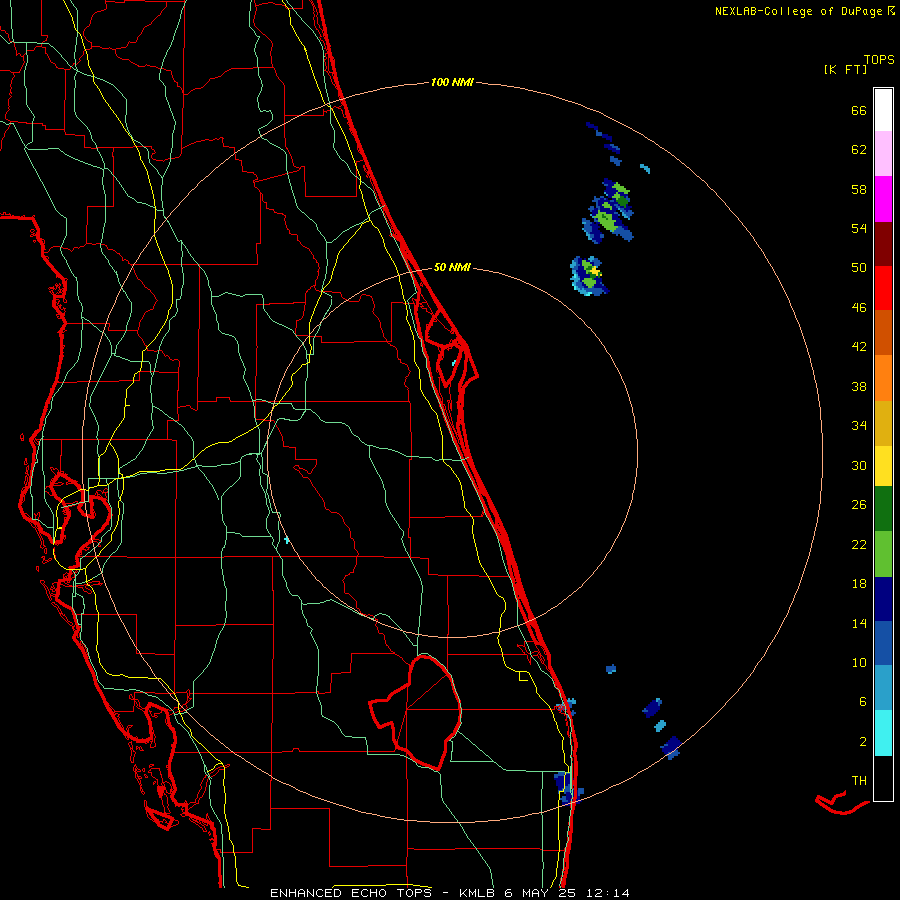900x900 pixels.
Task: Select the light pink 62 kft swatch
Action: [883, 153]
